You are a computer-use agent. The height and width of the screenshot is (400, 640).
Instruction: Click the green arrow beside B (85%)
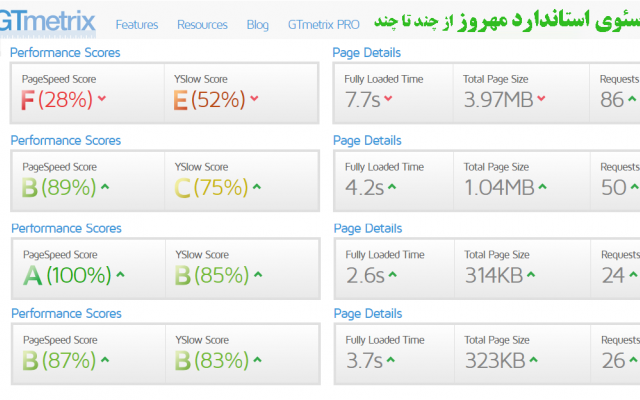(258, 274)
